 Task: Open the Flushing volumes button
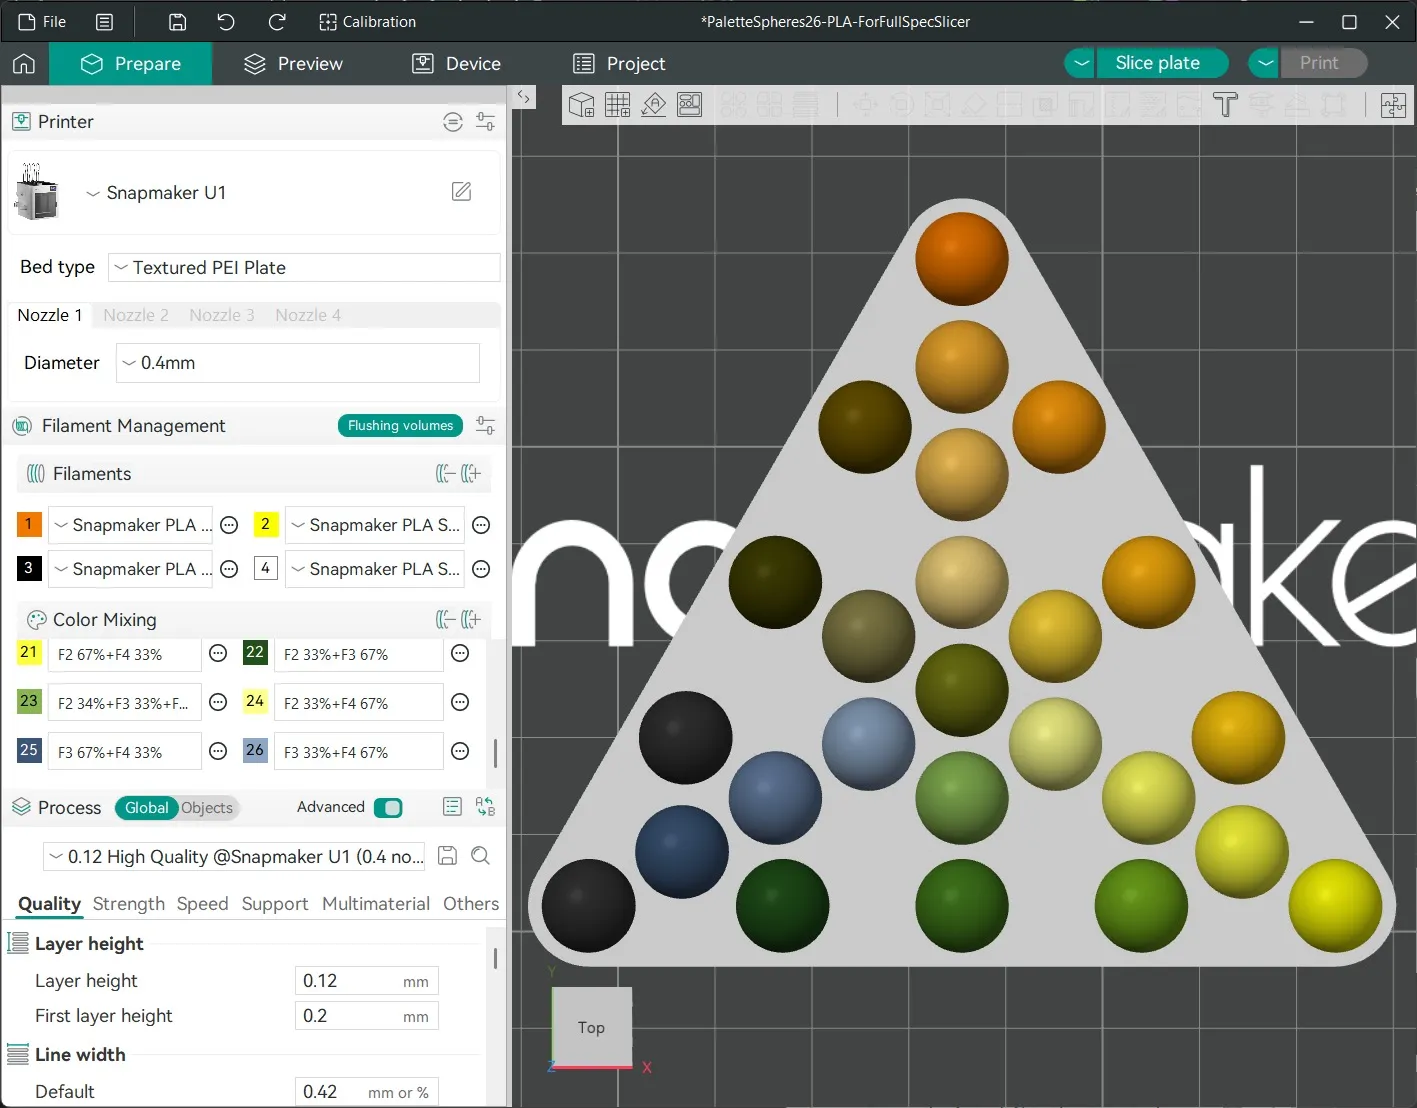click(400, 426)
